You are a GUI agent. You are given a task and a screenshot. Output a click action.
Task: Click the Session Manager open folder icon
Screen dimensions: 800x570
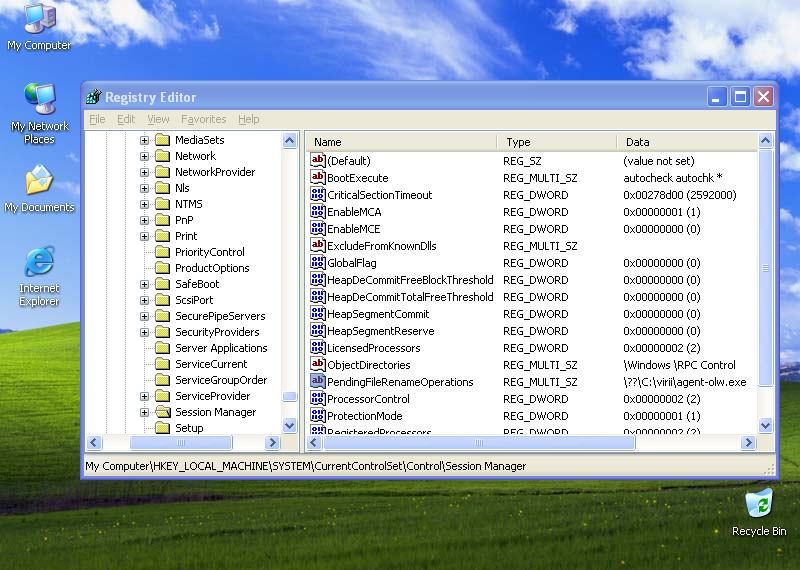coord(163,412)
